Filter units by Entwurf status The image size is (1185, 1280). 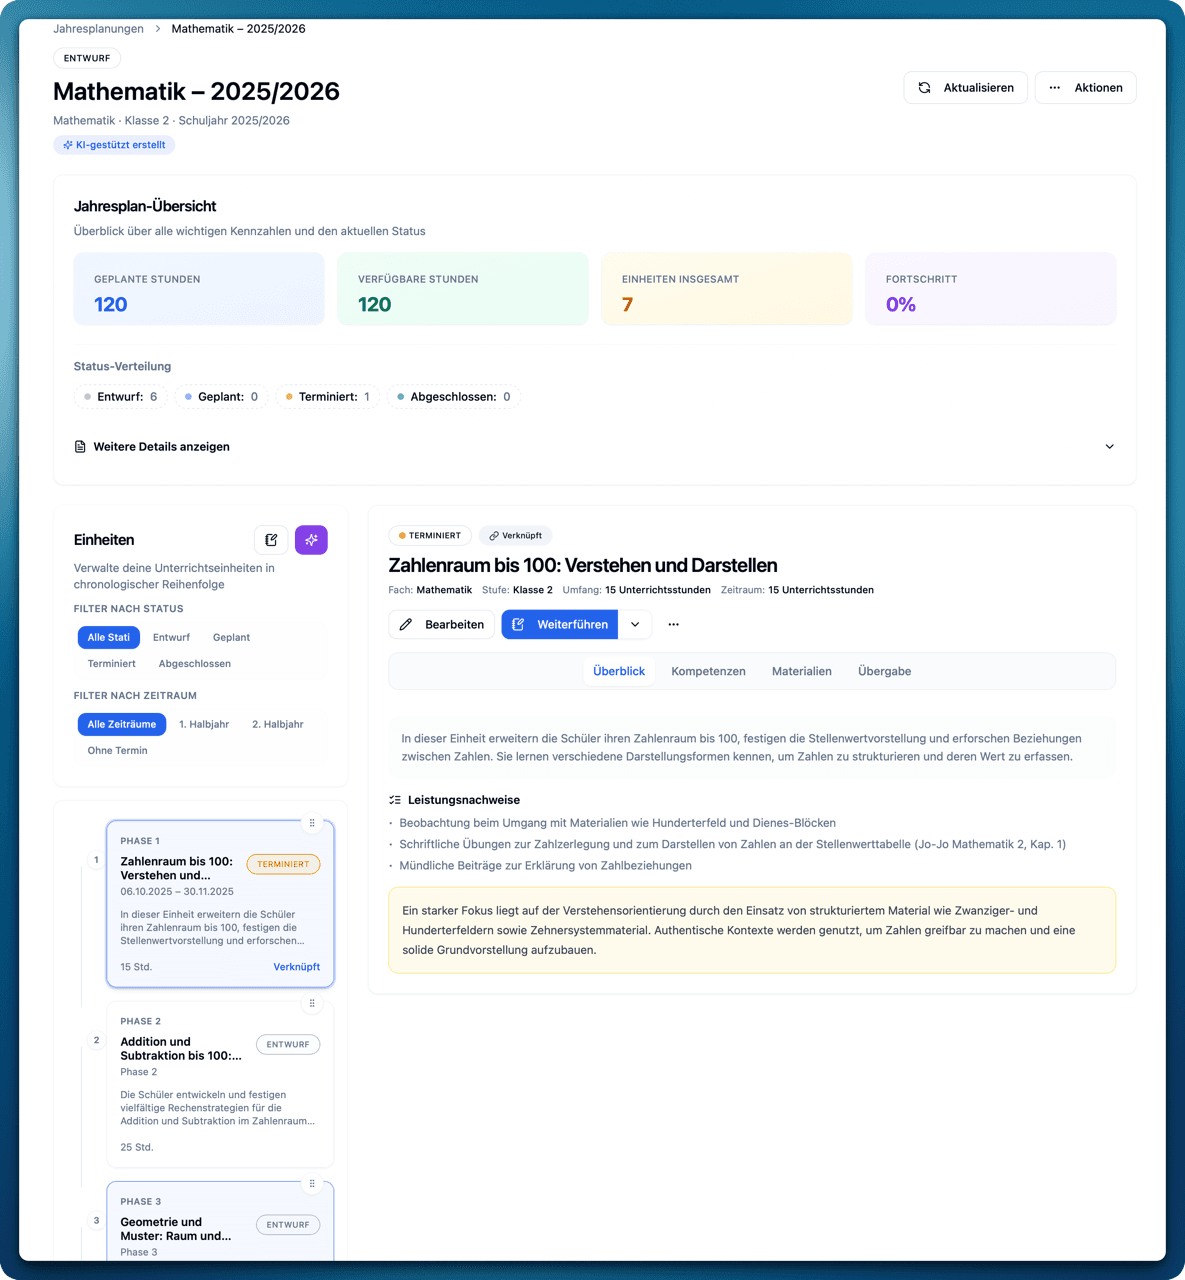coord(171,637)
